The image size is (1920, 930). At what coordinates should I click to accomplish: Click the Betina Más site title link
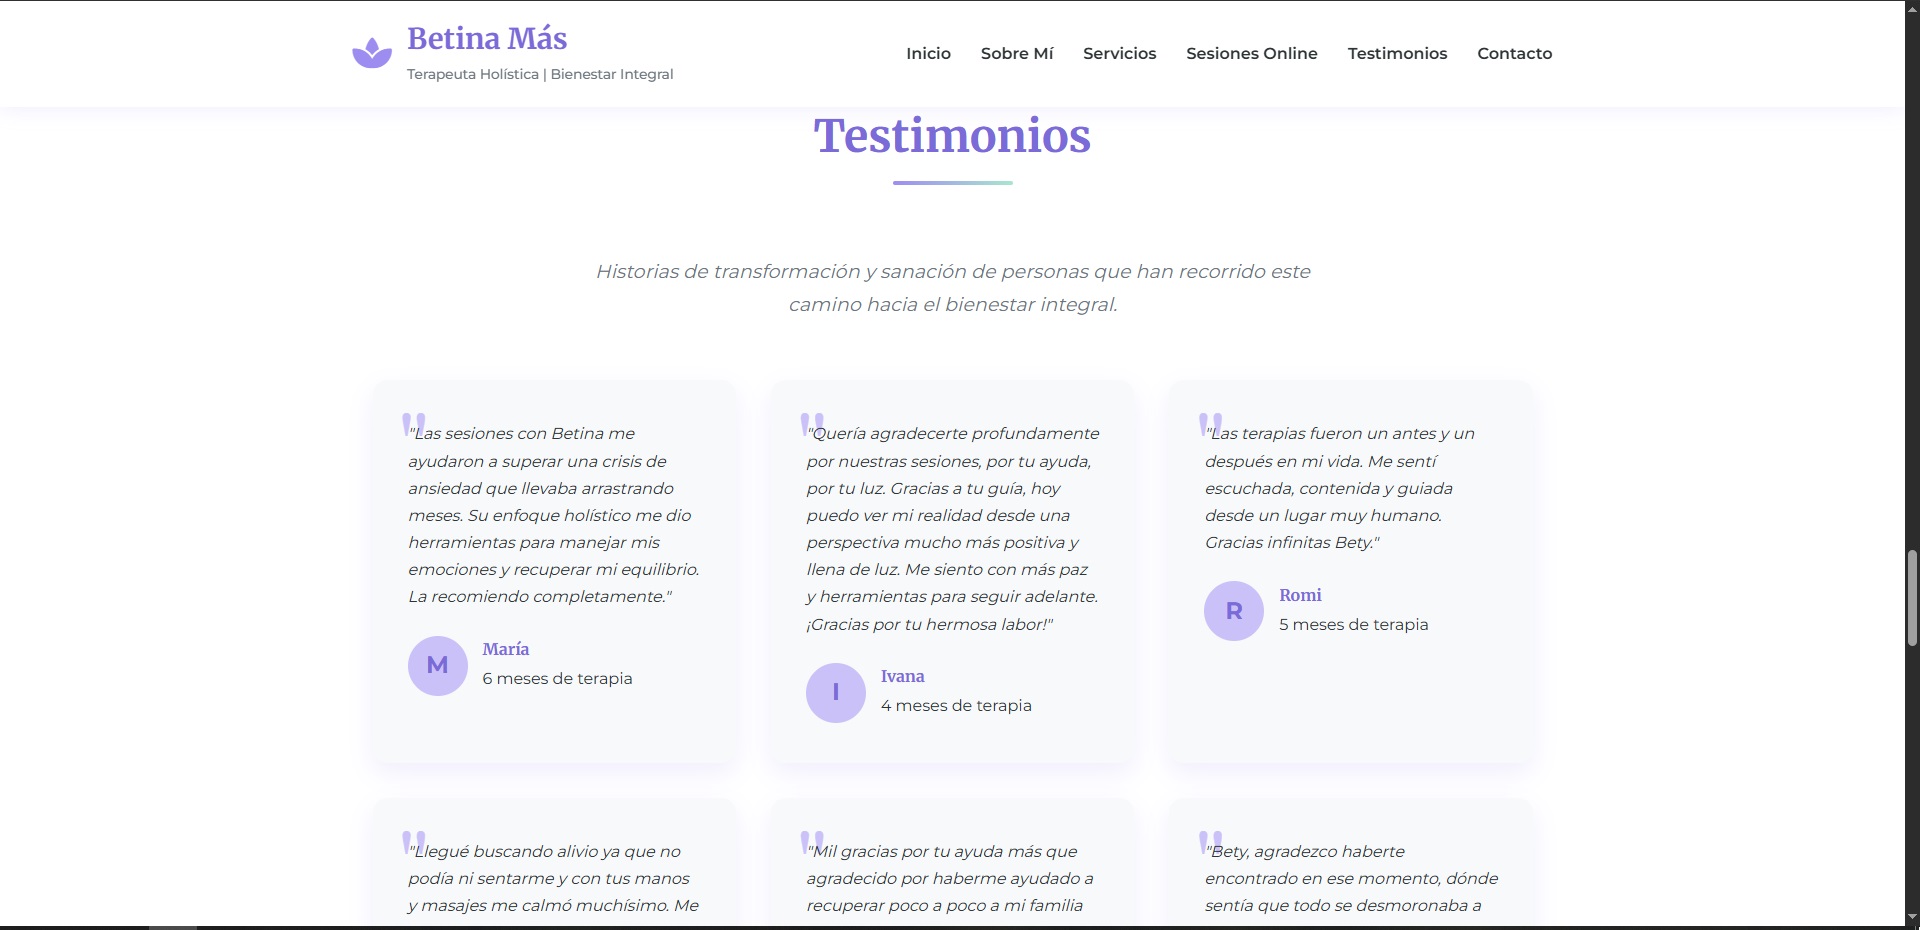click(x=487, y=38)
